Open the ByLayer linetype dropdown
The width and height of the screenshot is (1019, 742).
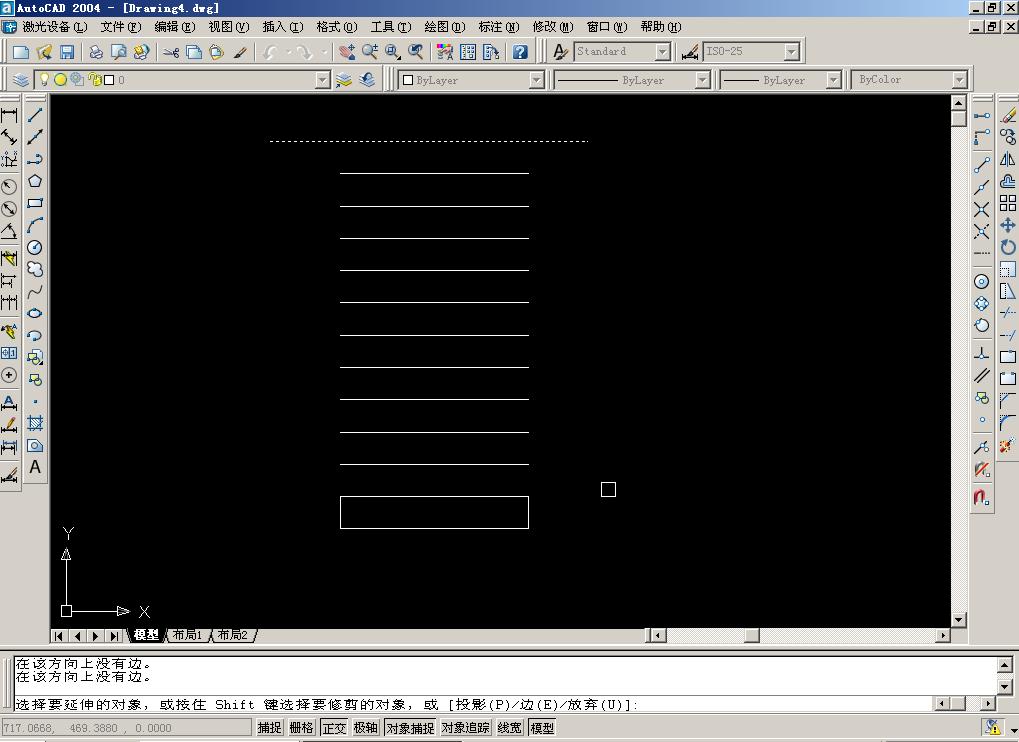click(702, 80)
